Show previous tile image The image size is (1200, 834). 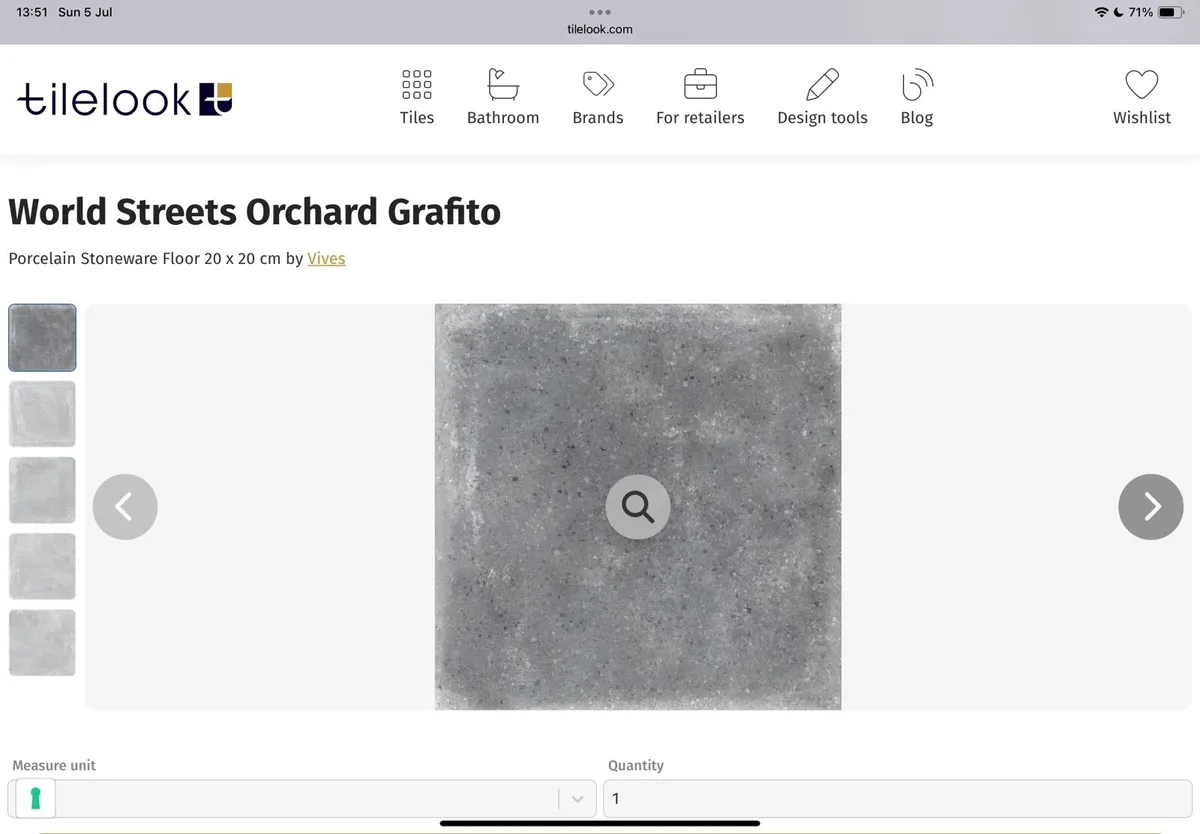125,507
